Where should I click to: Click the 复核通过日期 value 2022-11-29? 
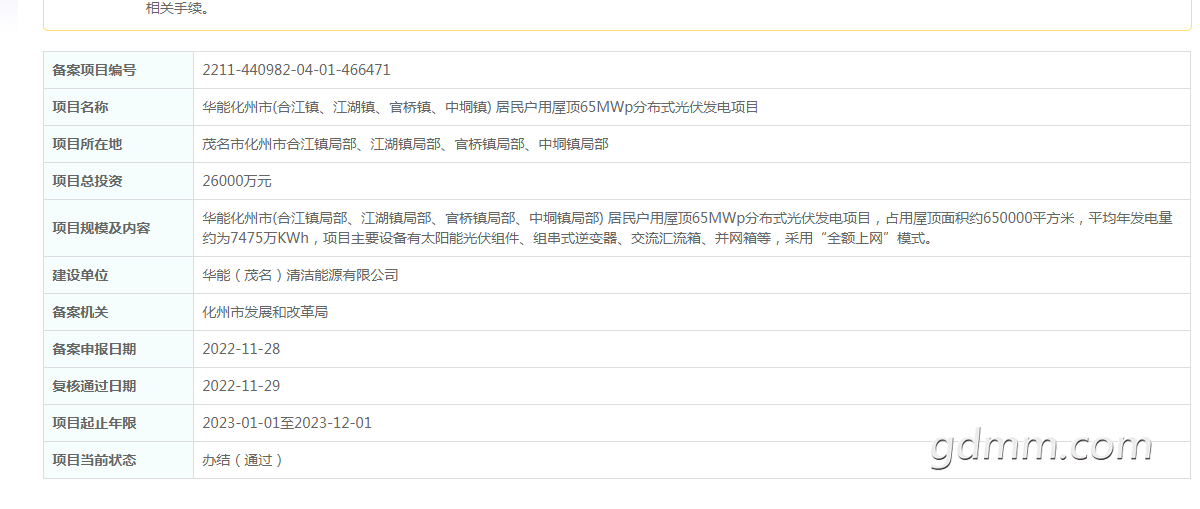[240, 386]
